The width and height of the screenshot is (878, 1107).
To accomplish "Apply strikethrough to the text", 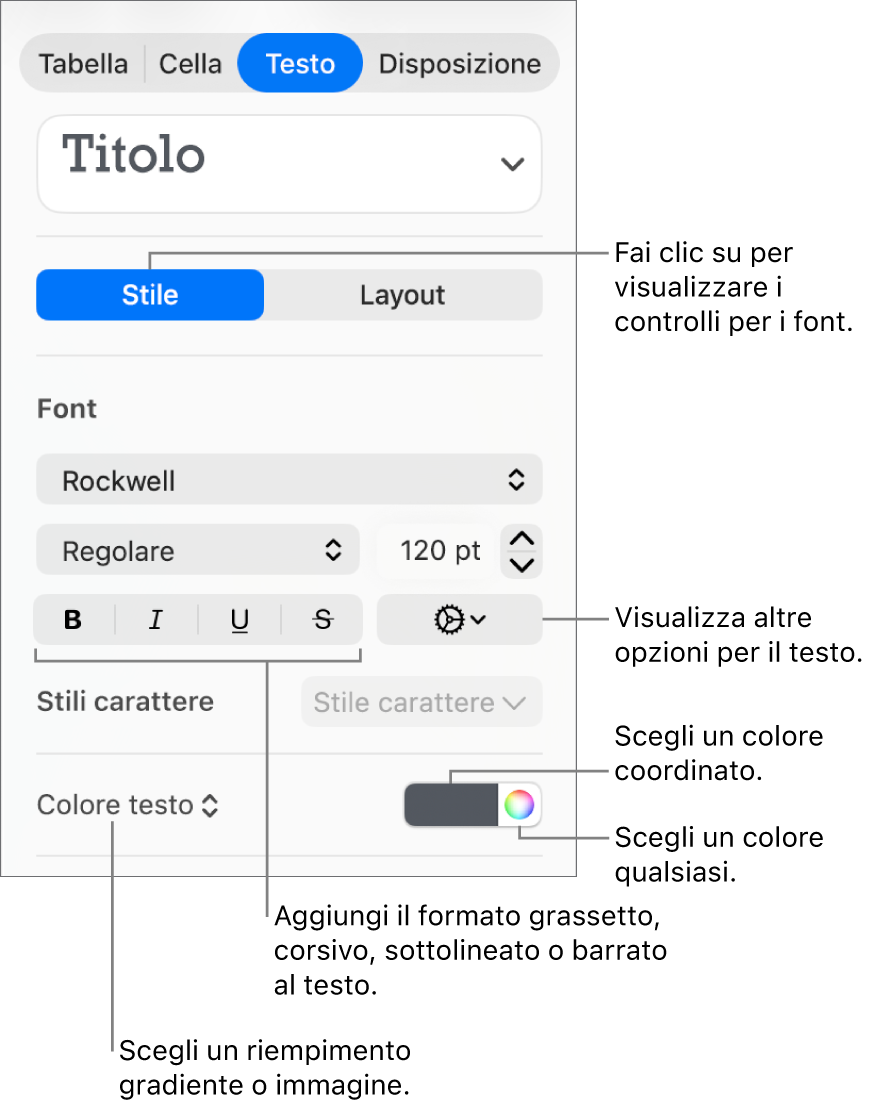I will point(323,620).
